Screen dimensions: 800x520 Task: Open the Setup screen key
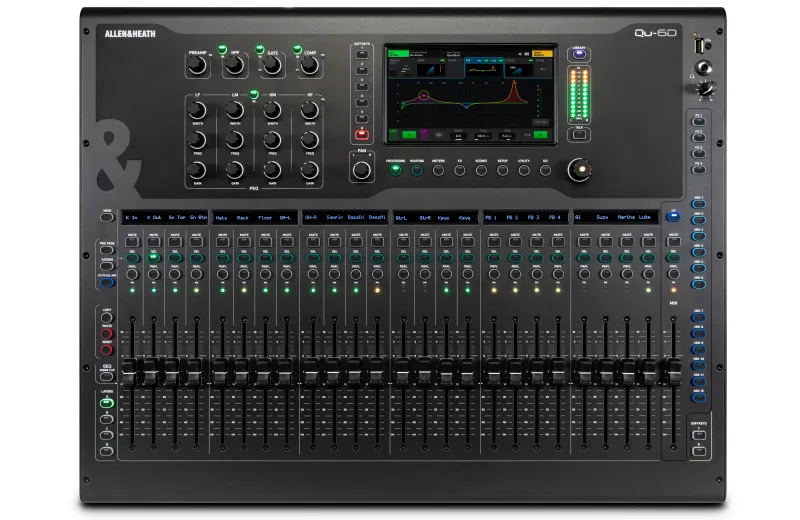(503, 170)
